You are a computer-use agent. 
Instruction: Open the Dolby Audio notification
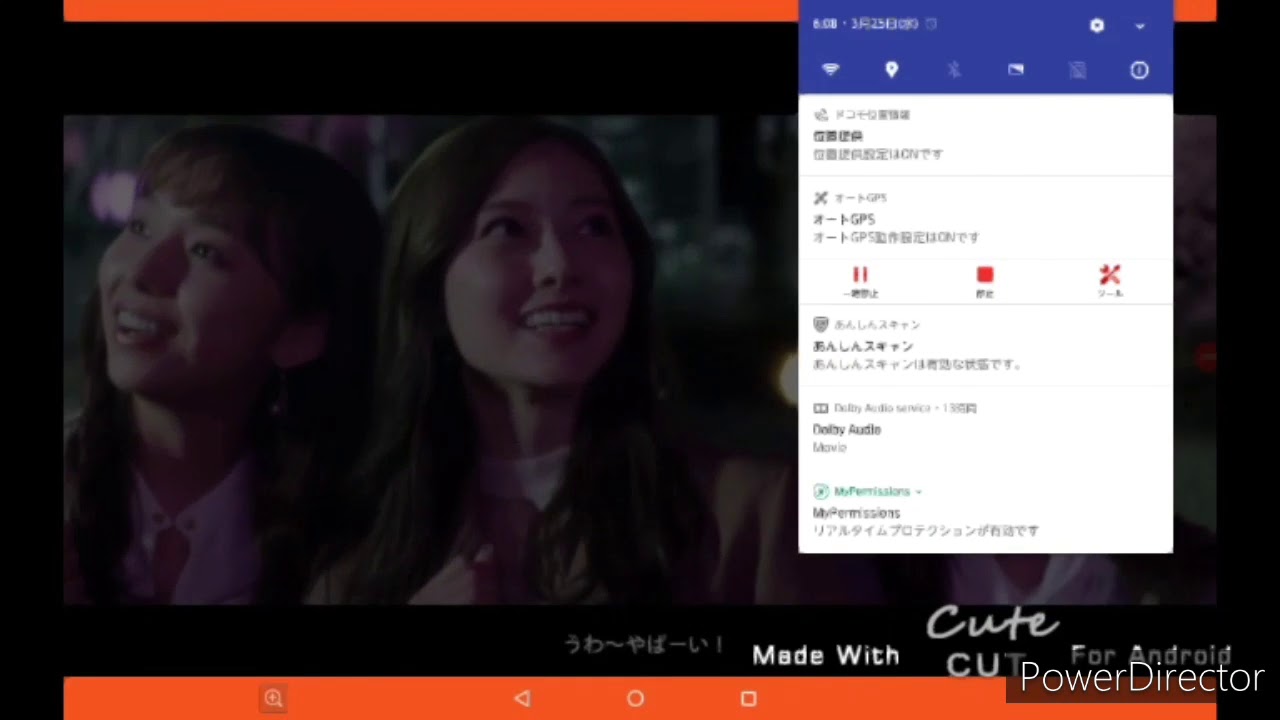pos(985,431)
